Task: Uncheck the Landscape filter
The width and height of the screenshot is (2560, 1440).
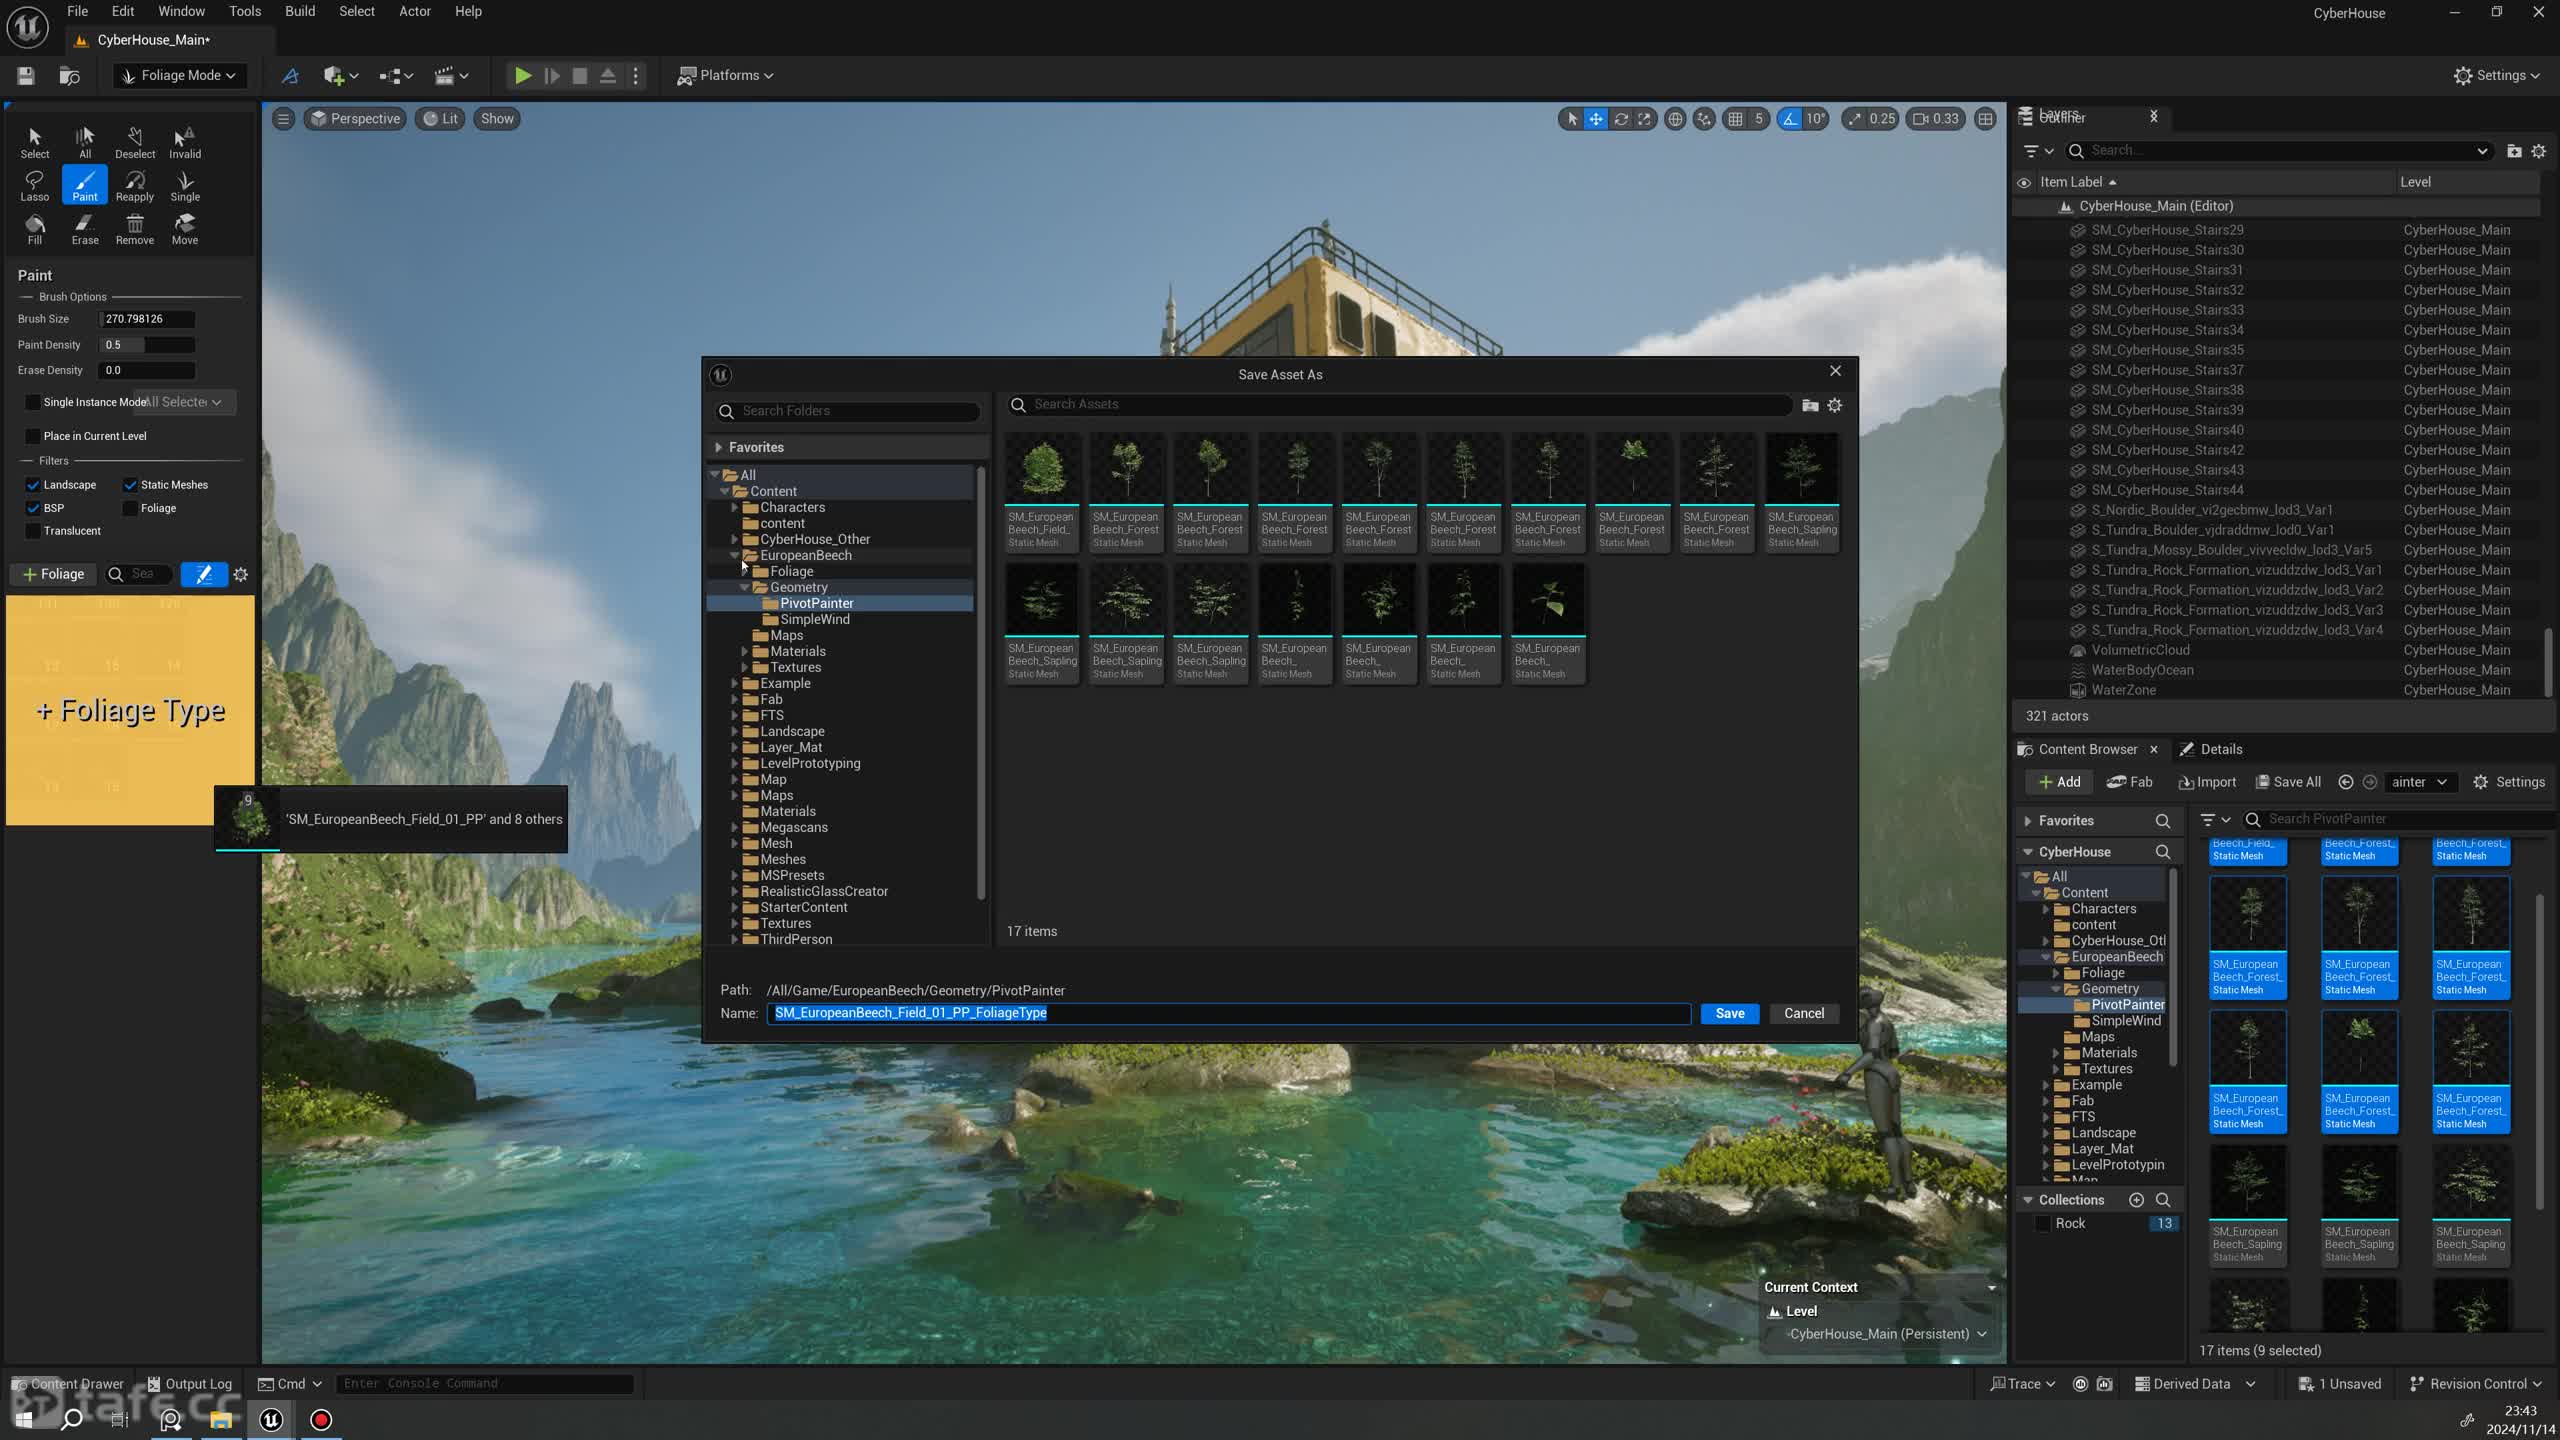Action: click(33, 485)
